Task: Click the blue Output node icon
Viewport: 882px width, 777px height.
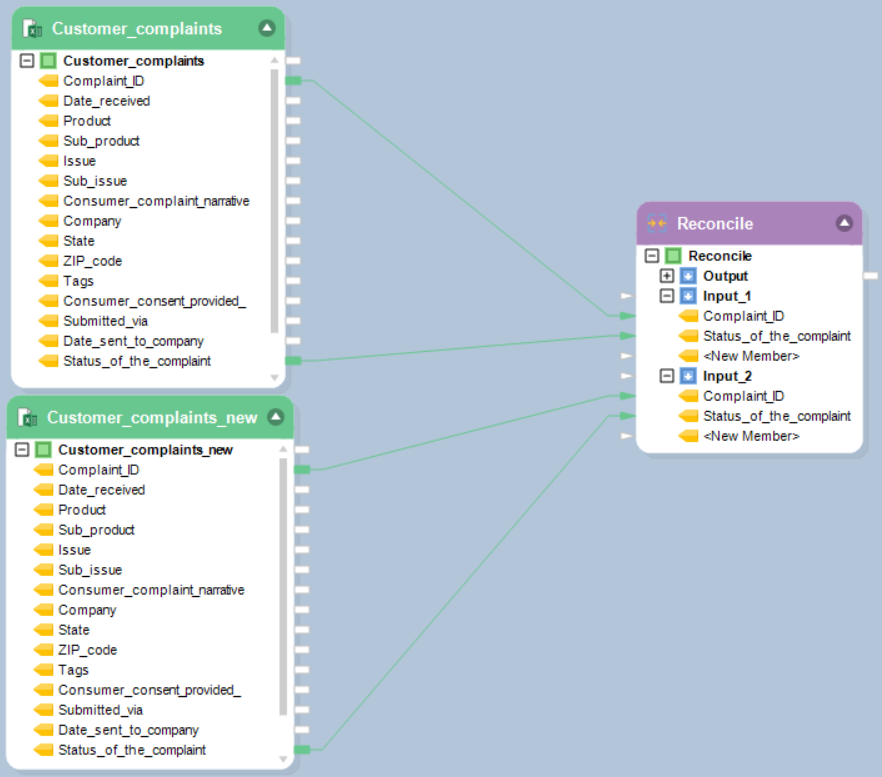Action: [x=688, y=276]
